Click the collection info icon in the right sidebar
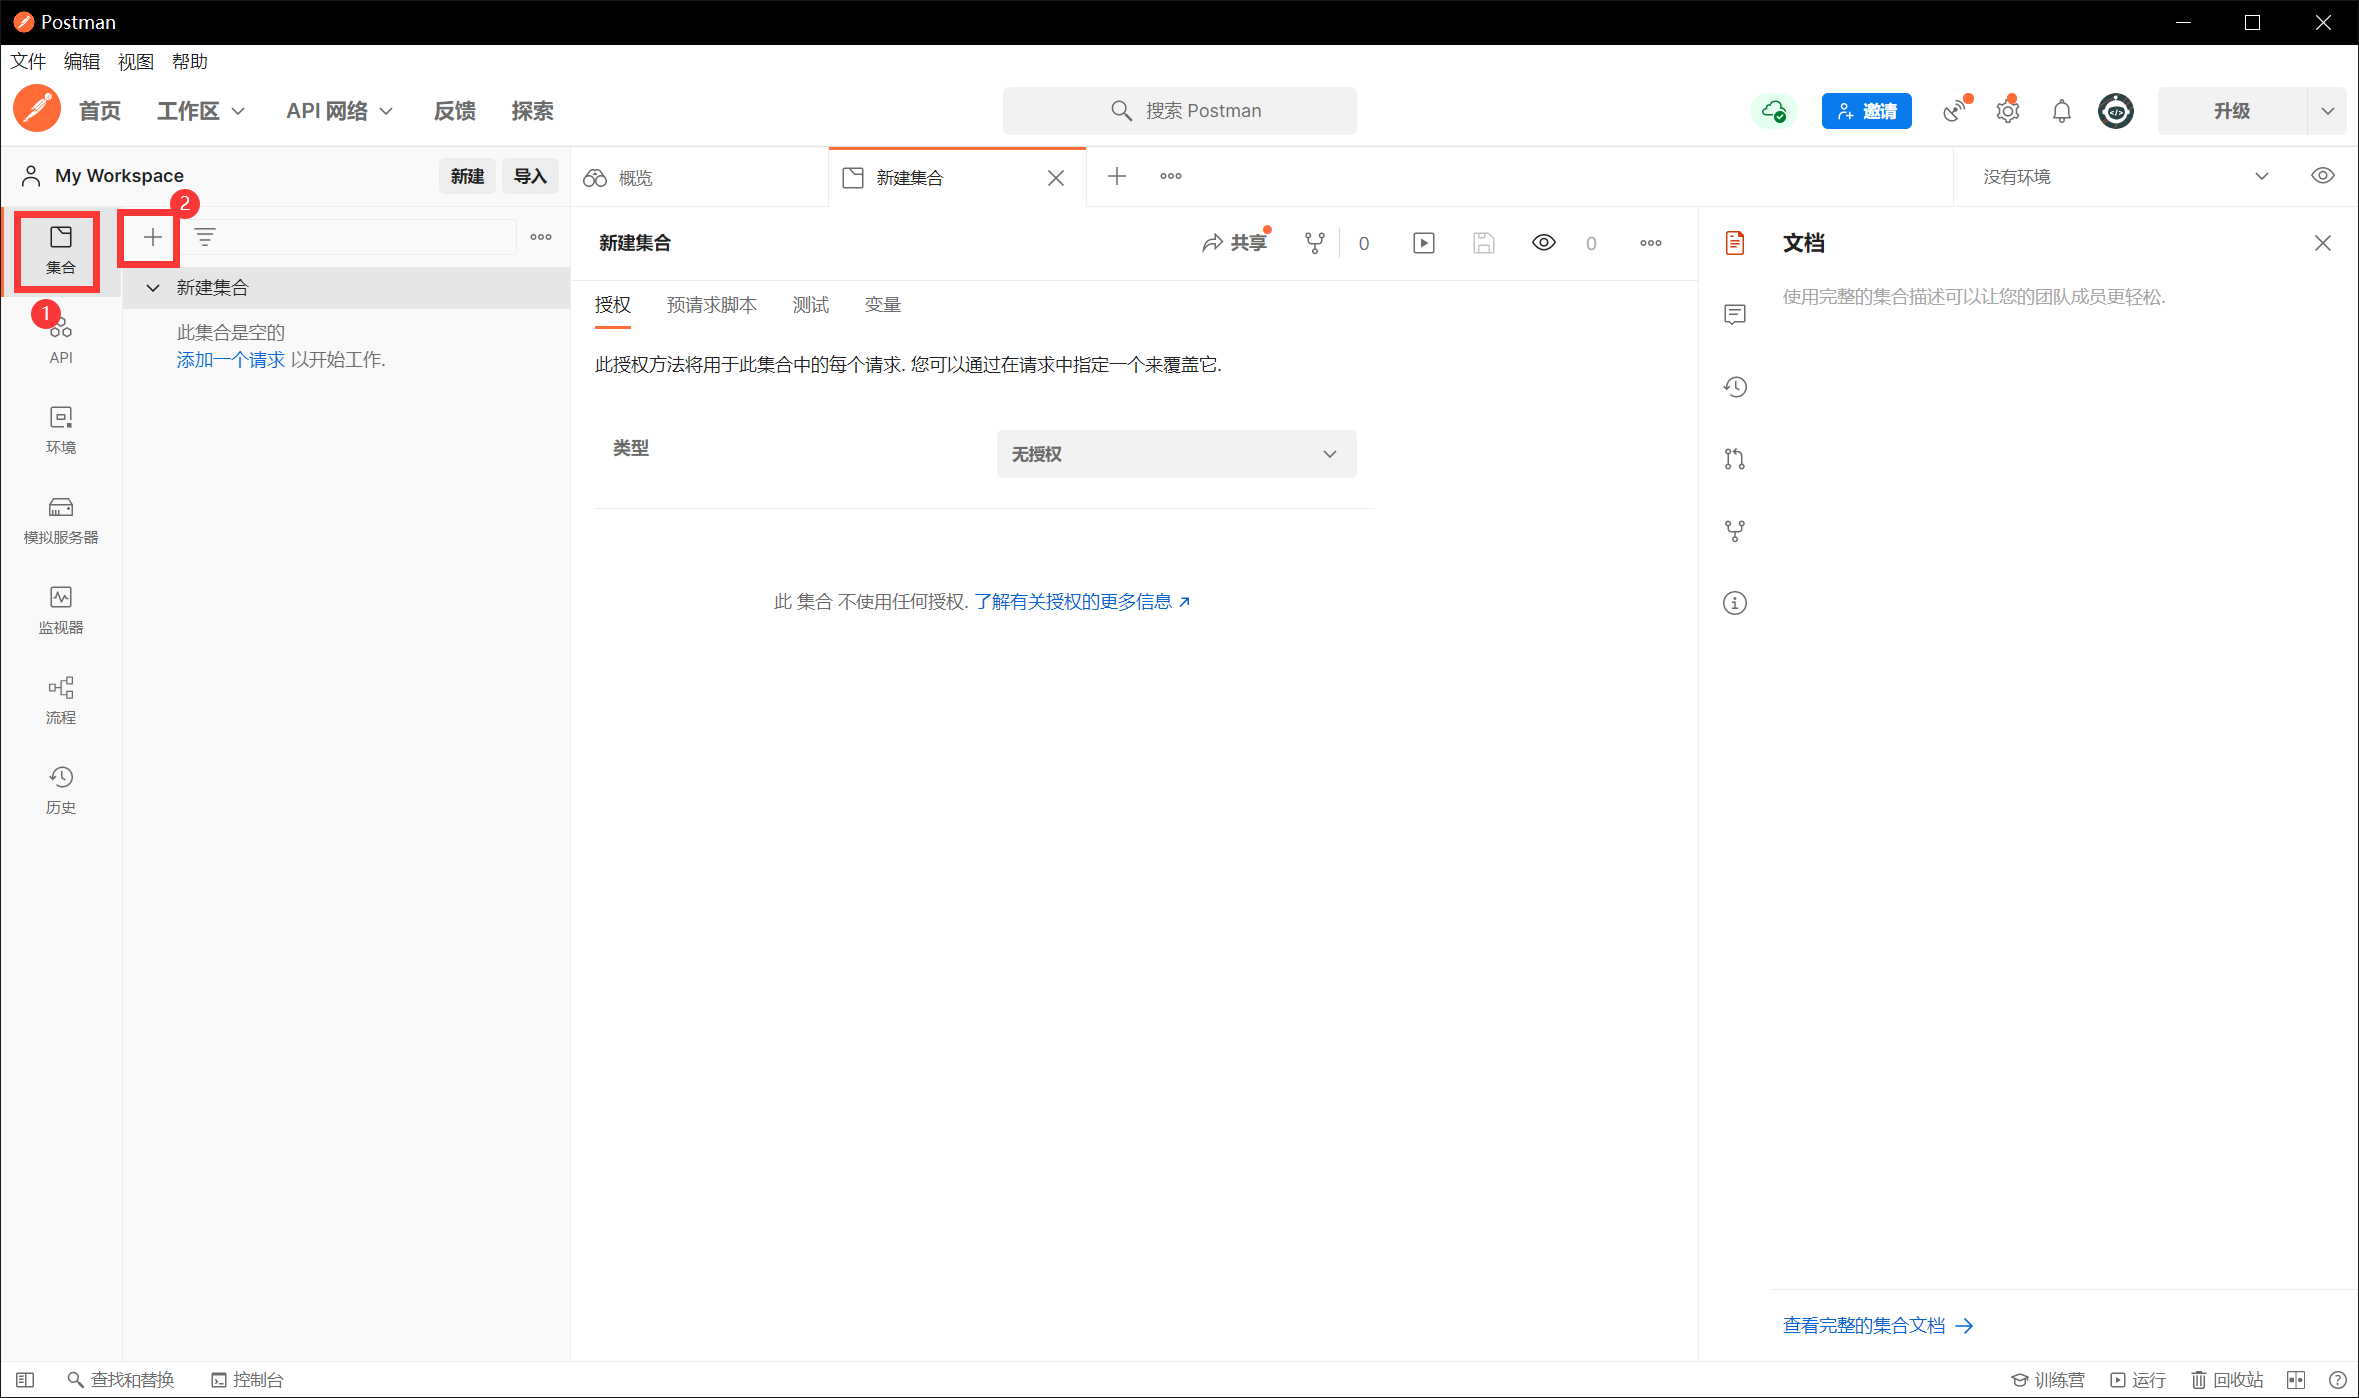2359x1398 pixels. (1734, 603)
